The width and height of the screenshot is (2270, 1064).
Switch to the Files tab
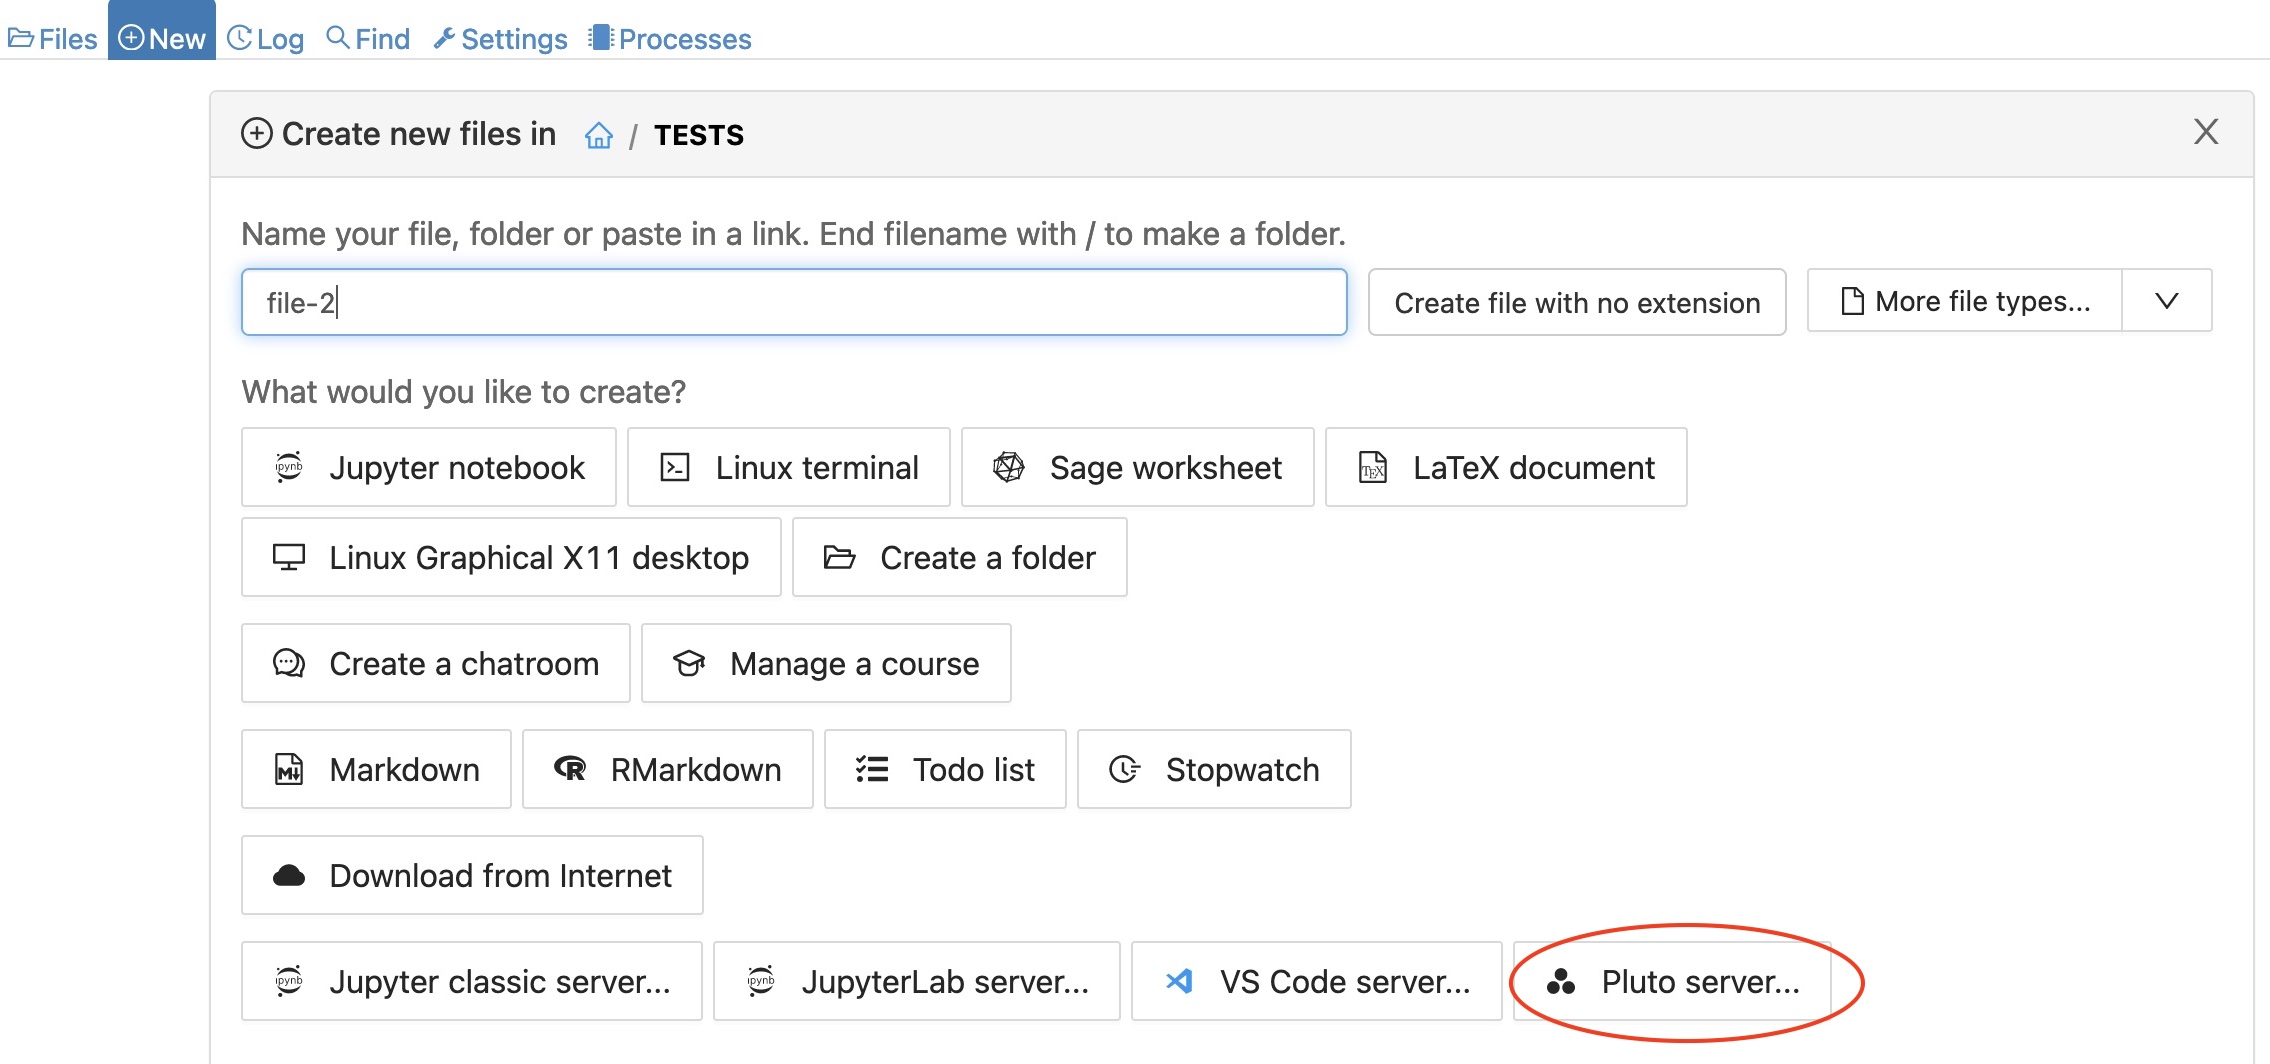click(x=53, y=38)
